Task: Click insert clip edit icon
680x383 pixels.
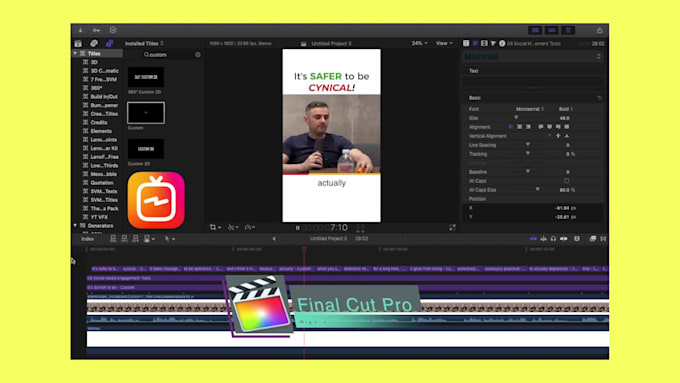Action: tap(124, 239)
